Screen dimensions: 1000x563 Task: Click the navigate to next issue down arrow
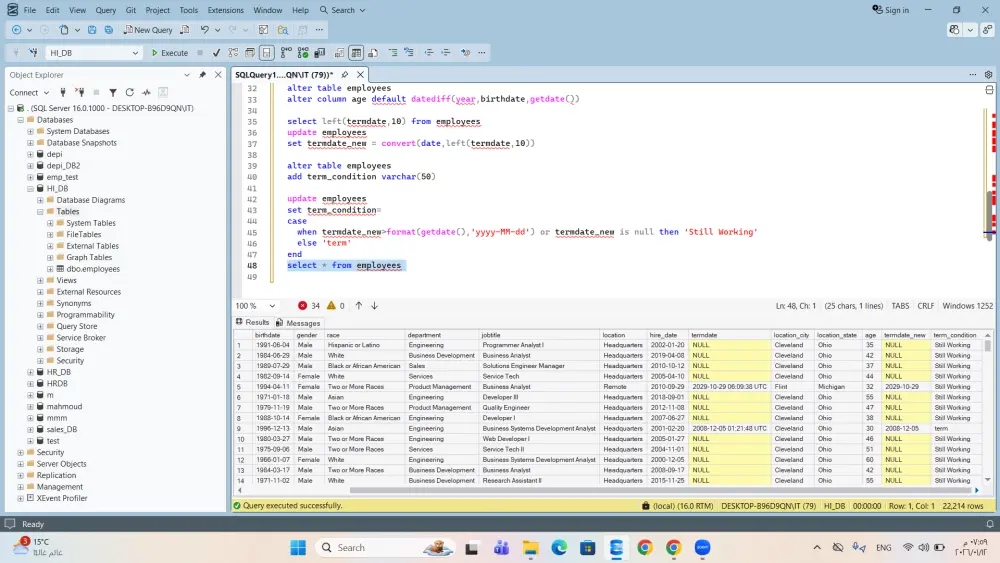tap(374, 306)
